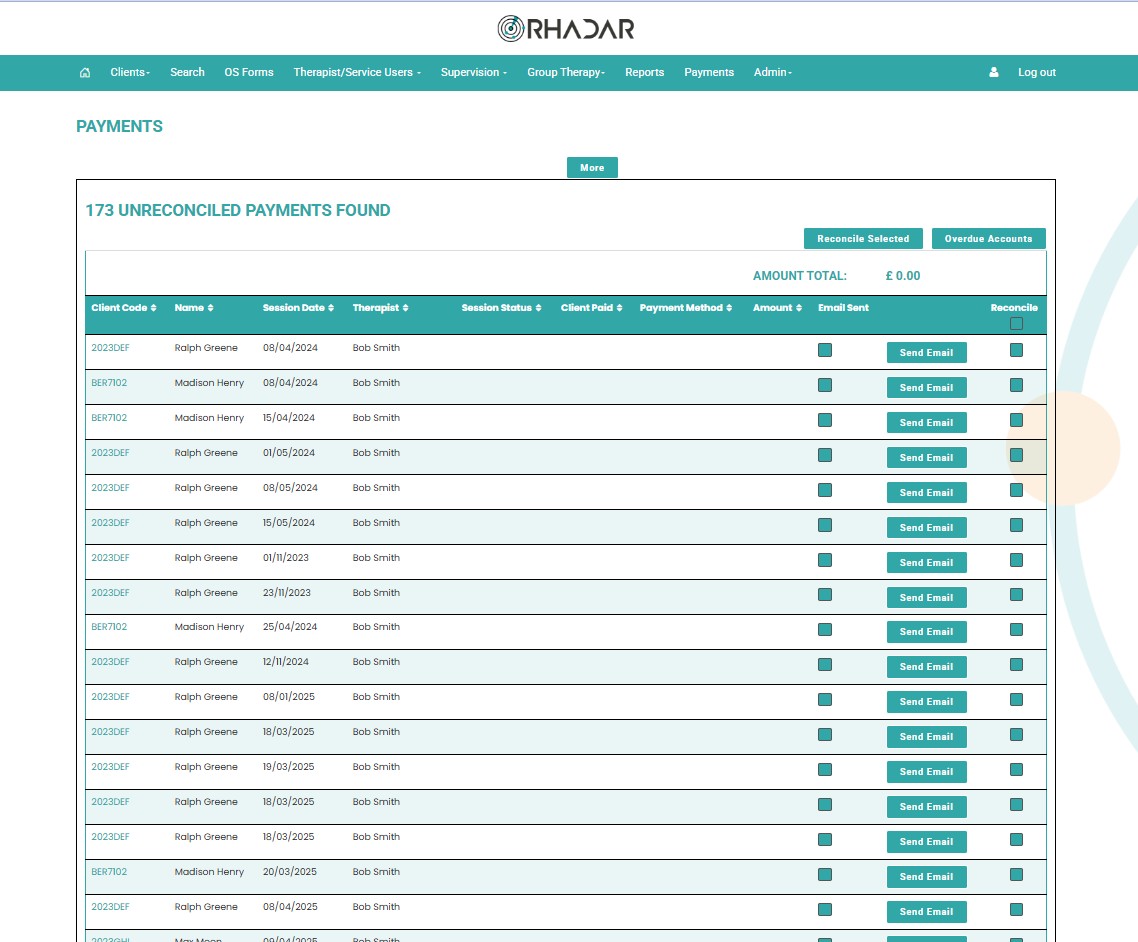Open client code 2023DEF dated 12/11/2024

coord(110,661)
